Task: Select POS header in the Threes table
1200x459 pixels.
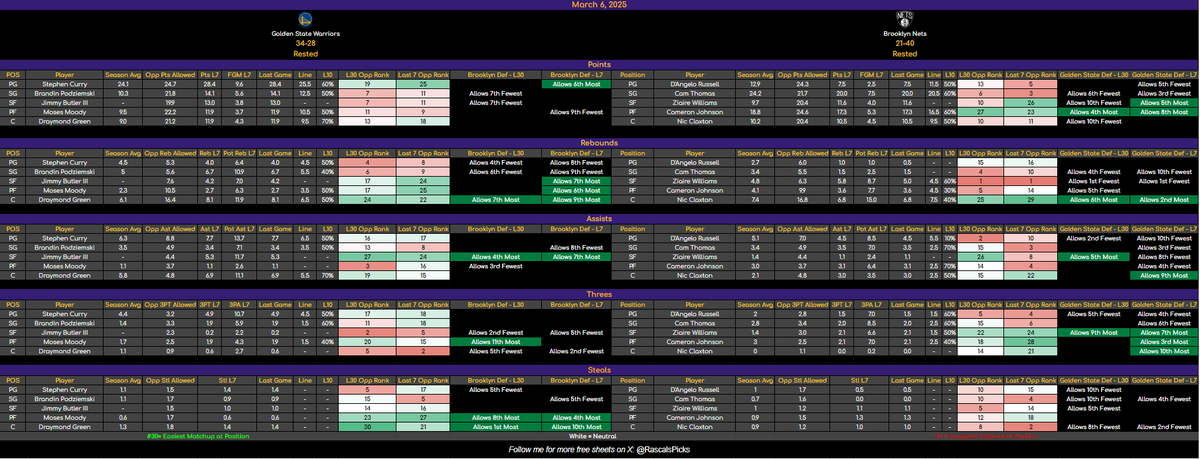Action: 12,306
